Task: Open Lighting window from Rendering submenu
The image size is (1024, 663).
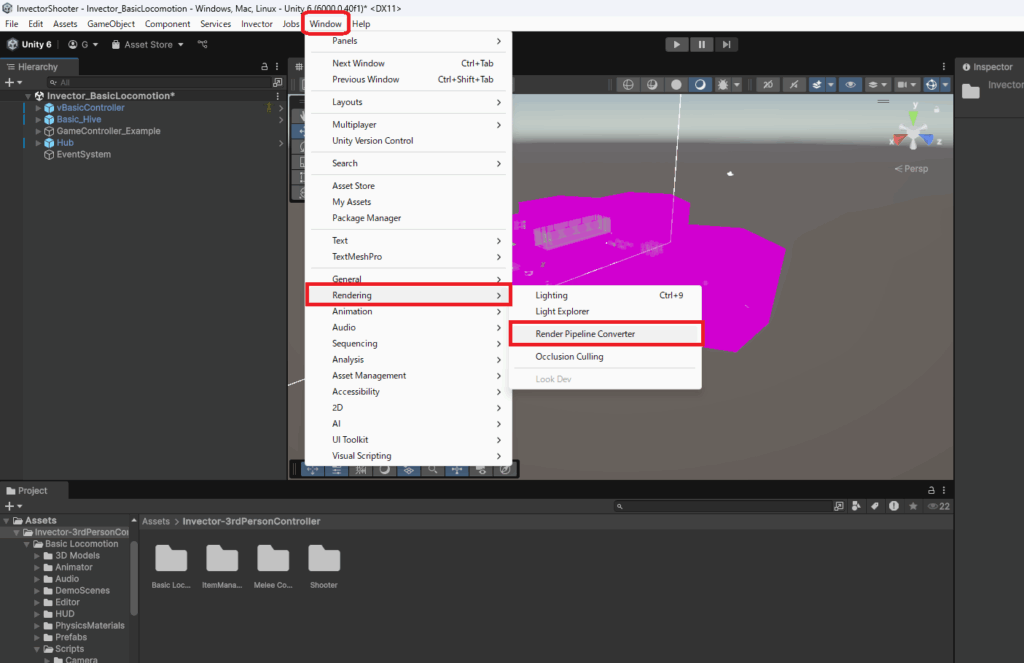Action: 605,295
